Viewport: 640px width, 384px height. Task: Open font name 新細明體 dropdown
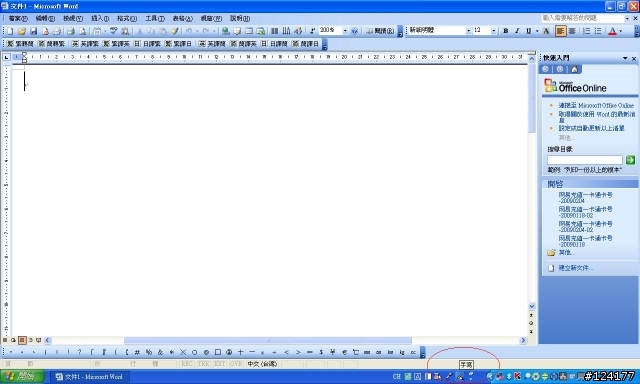(x=468, y=31)
